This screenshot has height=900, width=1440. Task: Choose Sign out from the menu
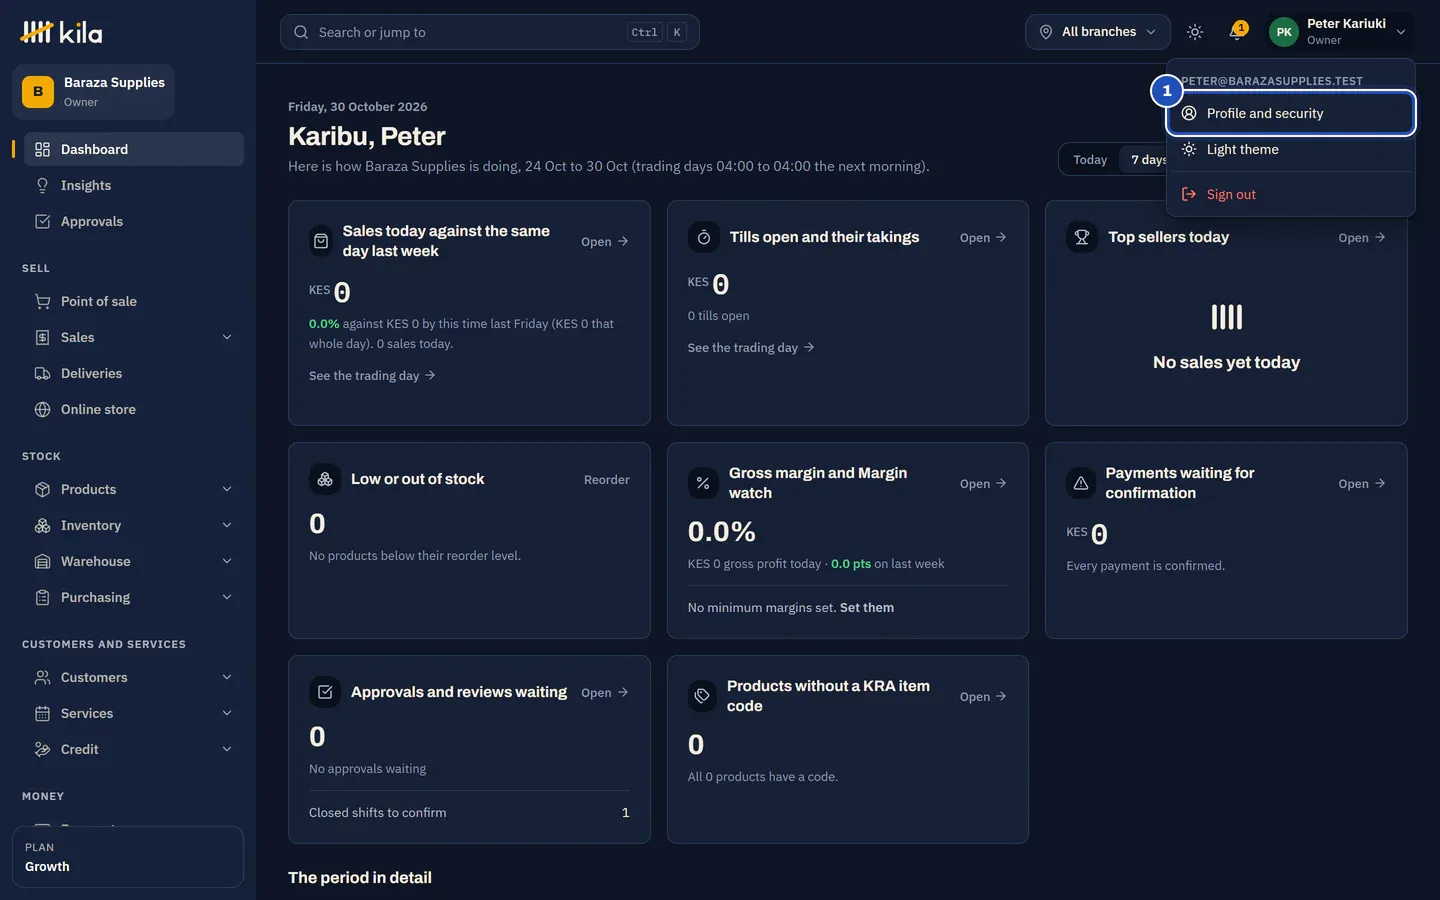[1290, 194]
